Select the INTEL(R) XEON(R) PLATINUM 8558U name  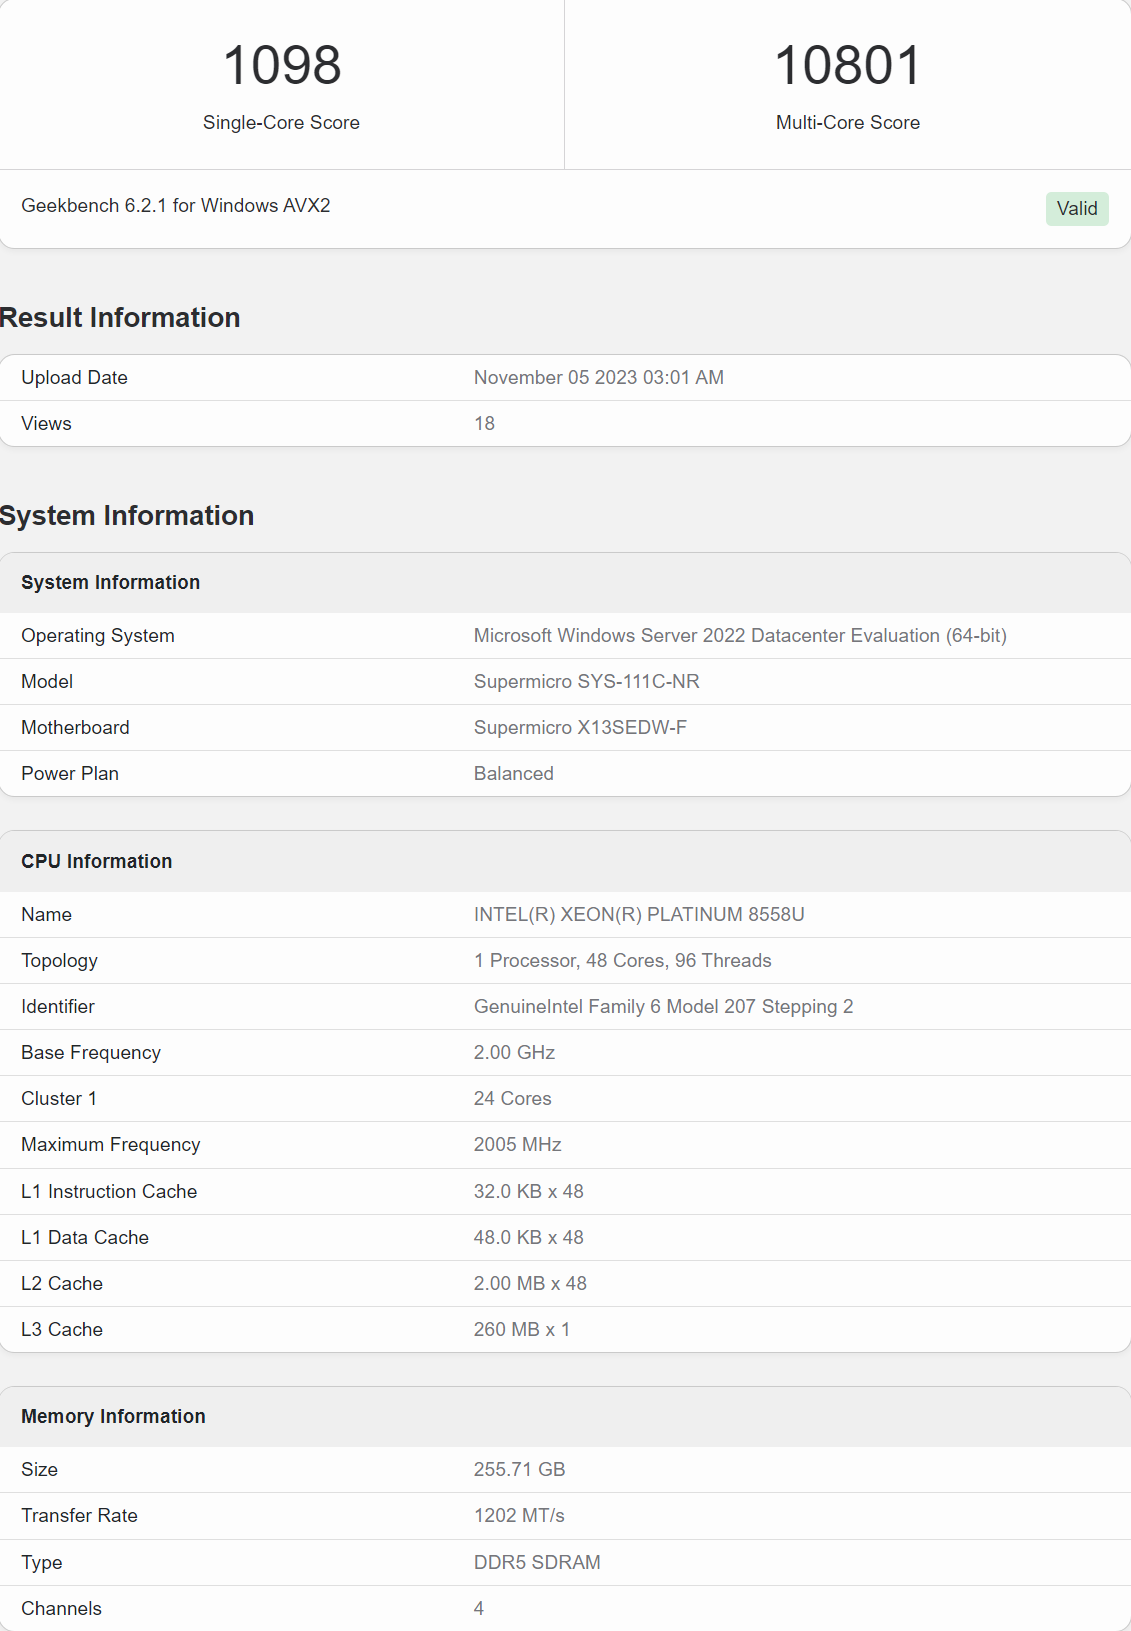[x=638, y=914]
